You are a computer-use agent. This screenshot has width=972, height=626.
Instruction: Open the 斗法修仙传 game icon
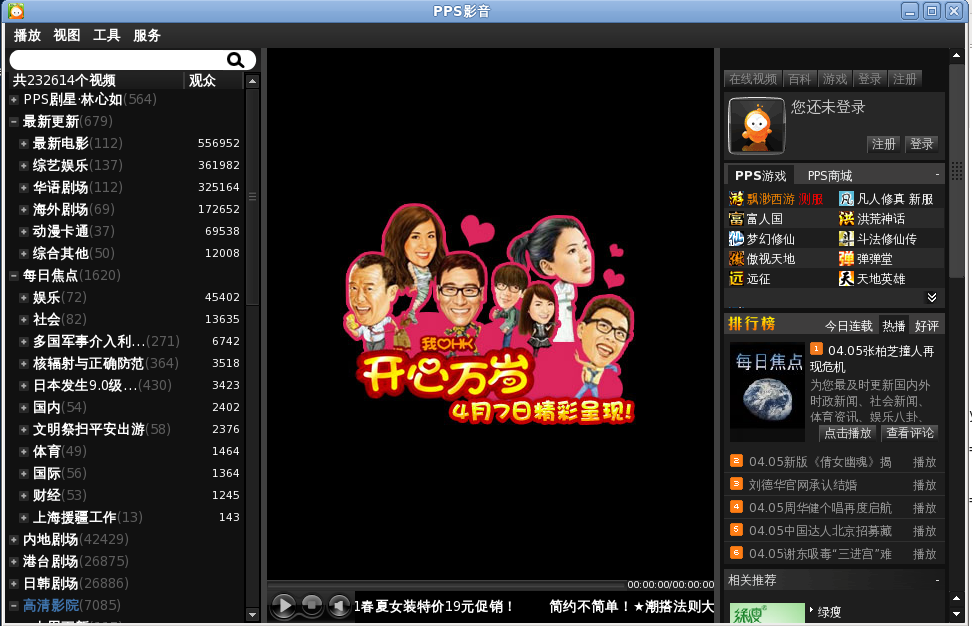pyautogui.click(x=846, y=239)
